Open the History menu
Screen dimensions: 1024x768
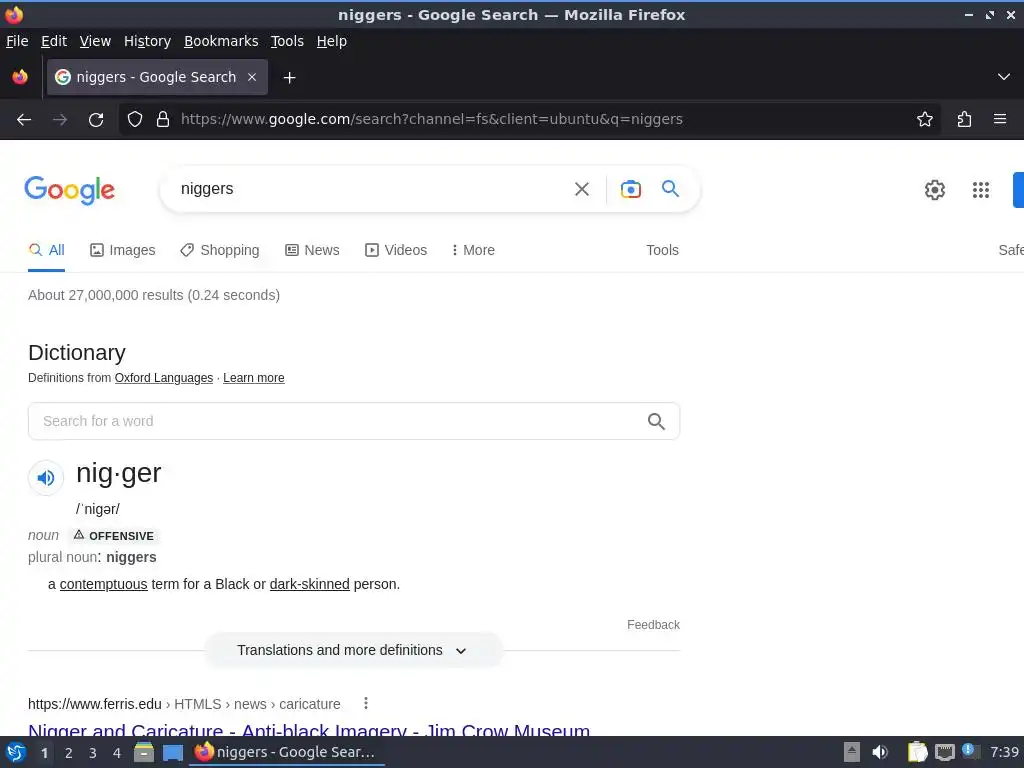click(147, 41)
